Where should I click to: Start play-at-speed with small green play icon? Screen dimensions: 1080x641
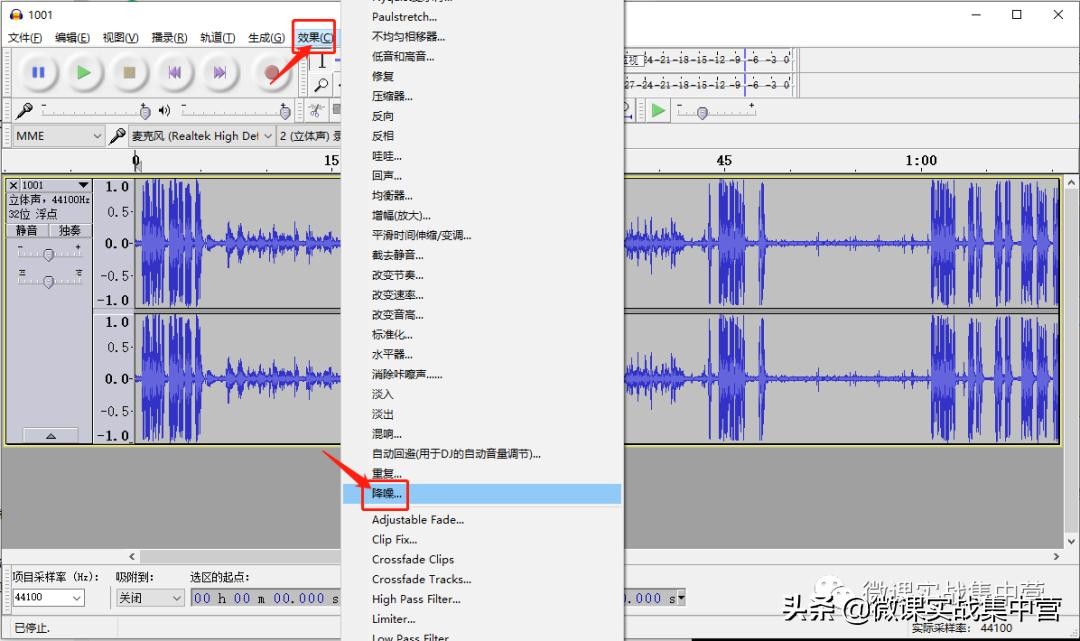click(658, 110)
